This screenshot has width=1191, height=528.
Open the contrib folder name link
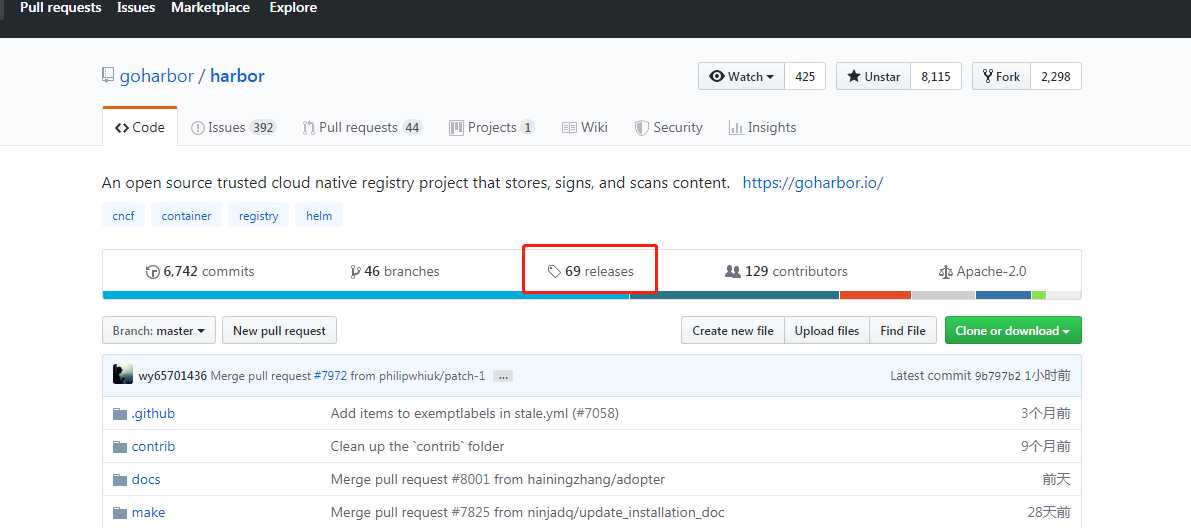click(x=153, y=447)
